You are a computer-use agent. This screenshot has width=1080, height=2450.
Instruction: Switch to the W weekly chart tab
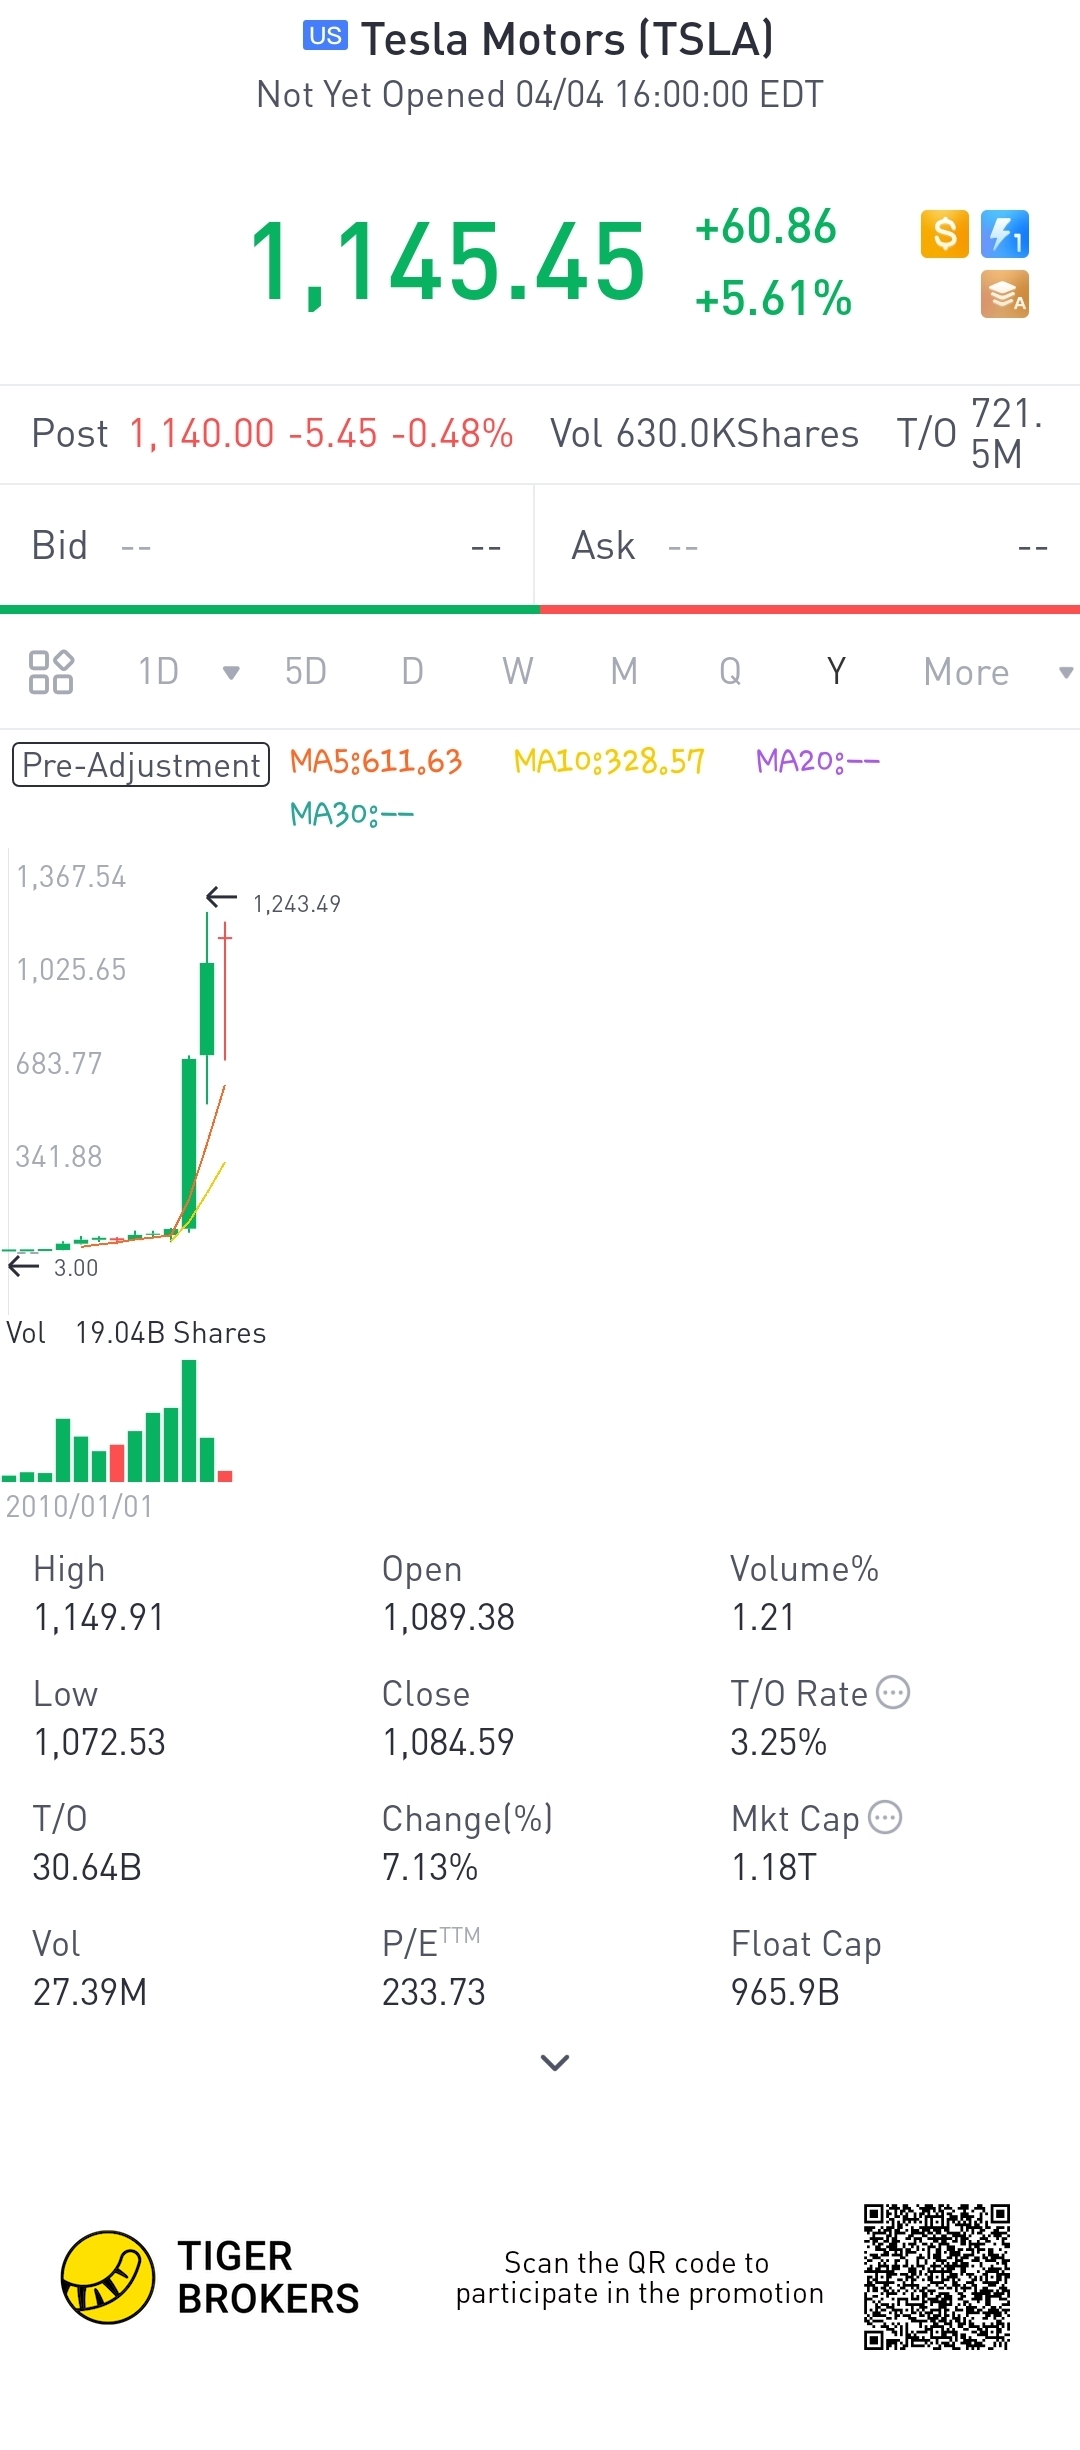tap(518, 672)
